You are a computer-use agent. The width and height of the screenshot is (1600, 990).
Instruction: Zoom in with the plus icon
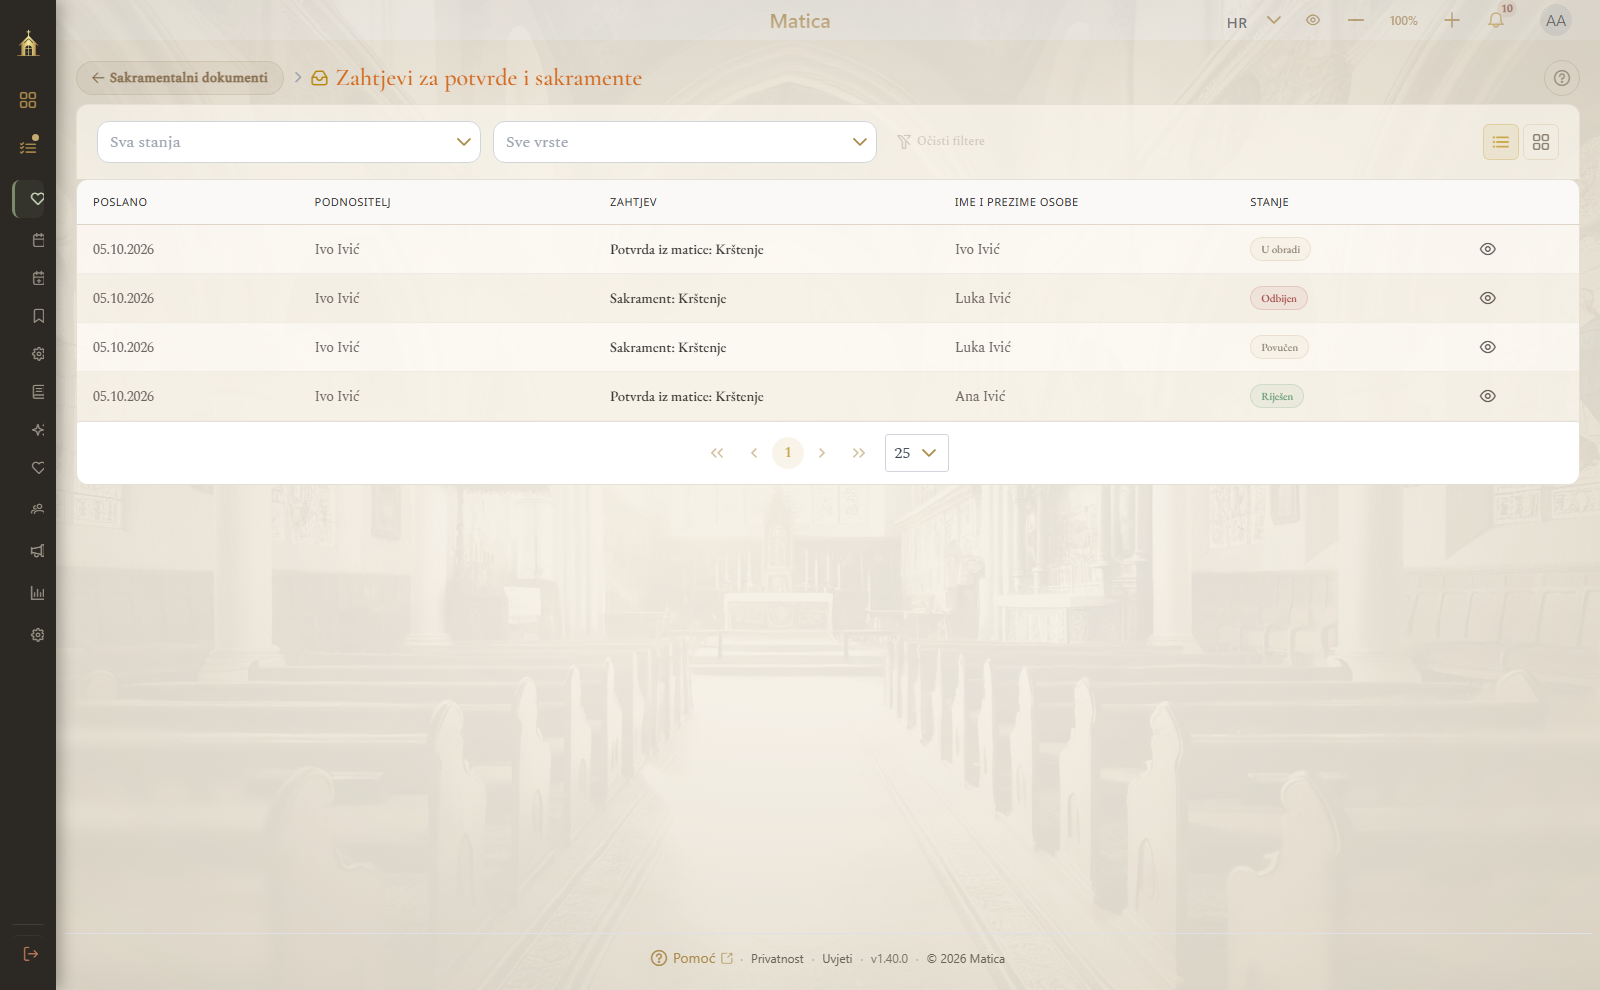coord(1452,20)
